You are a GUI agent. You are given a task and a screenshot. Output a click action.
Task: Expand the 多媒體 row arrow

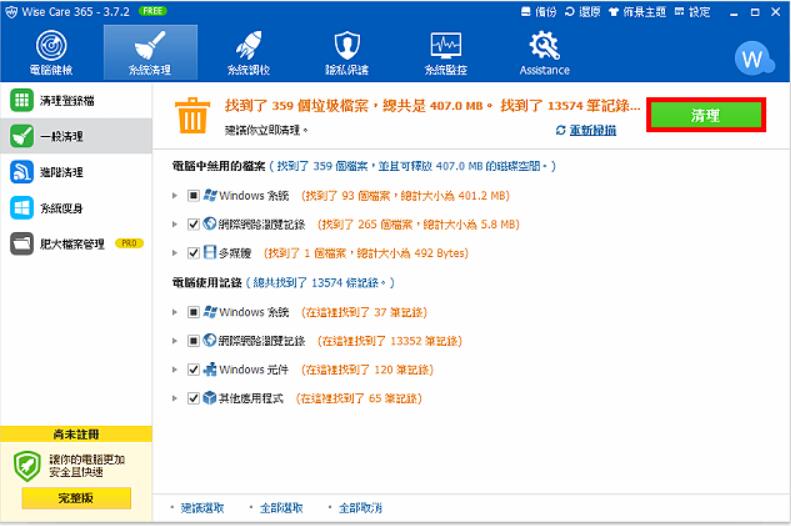[175, 253]
